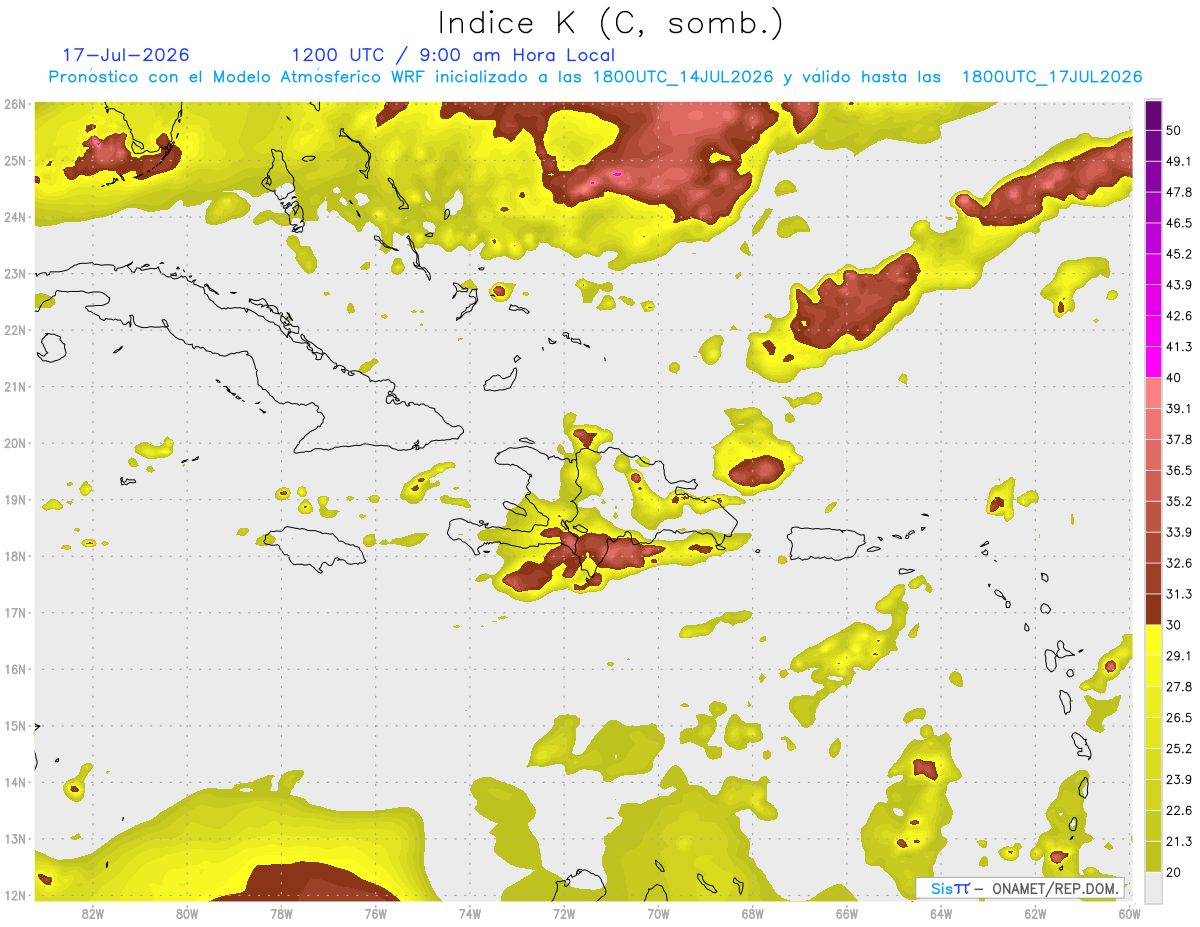
Task: Click the latitude label "12N"
Action: coord(14,895)
